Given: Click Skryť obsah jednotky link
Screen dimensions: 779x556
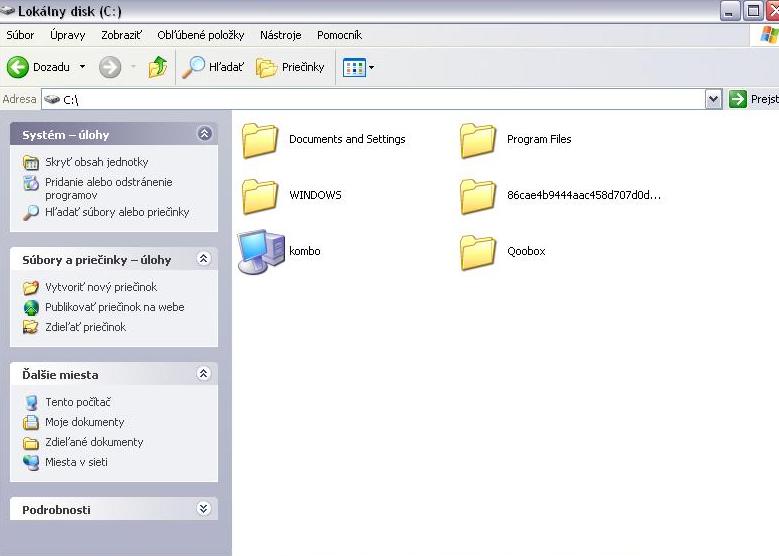Looking at the screenshot, I should [x=97, y=162].
